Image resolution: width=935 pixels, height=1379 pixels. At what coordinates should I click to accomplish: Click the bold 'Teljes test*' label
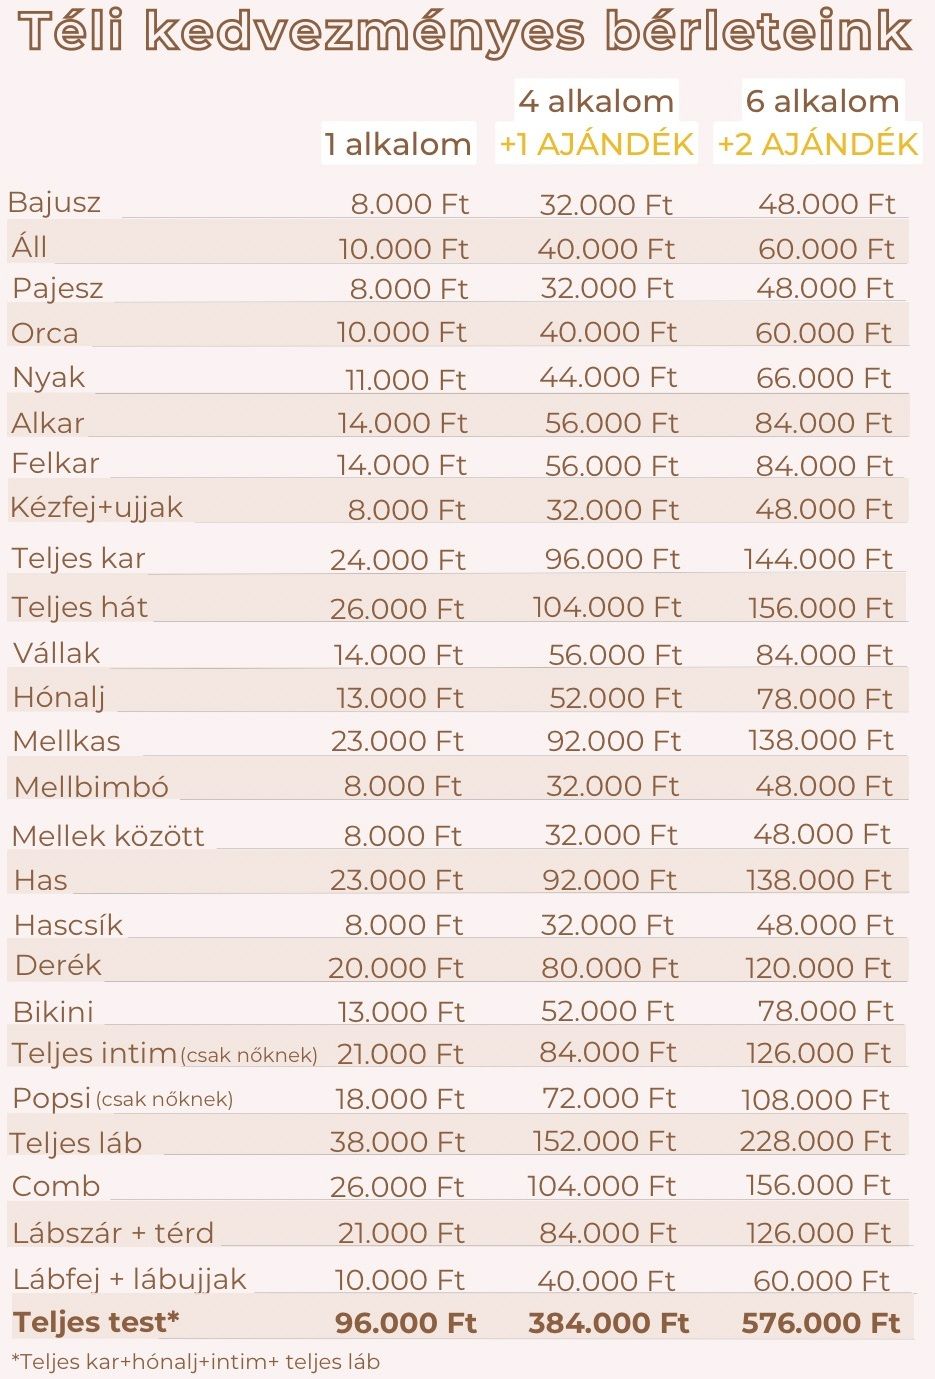[96, 1322]
